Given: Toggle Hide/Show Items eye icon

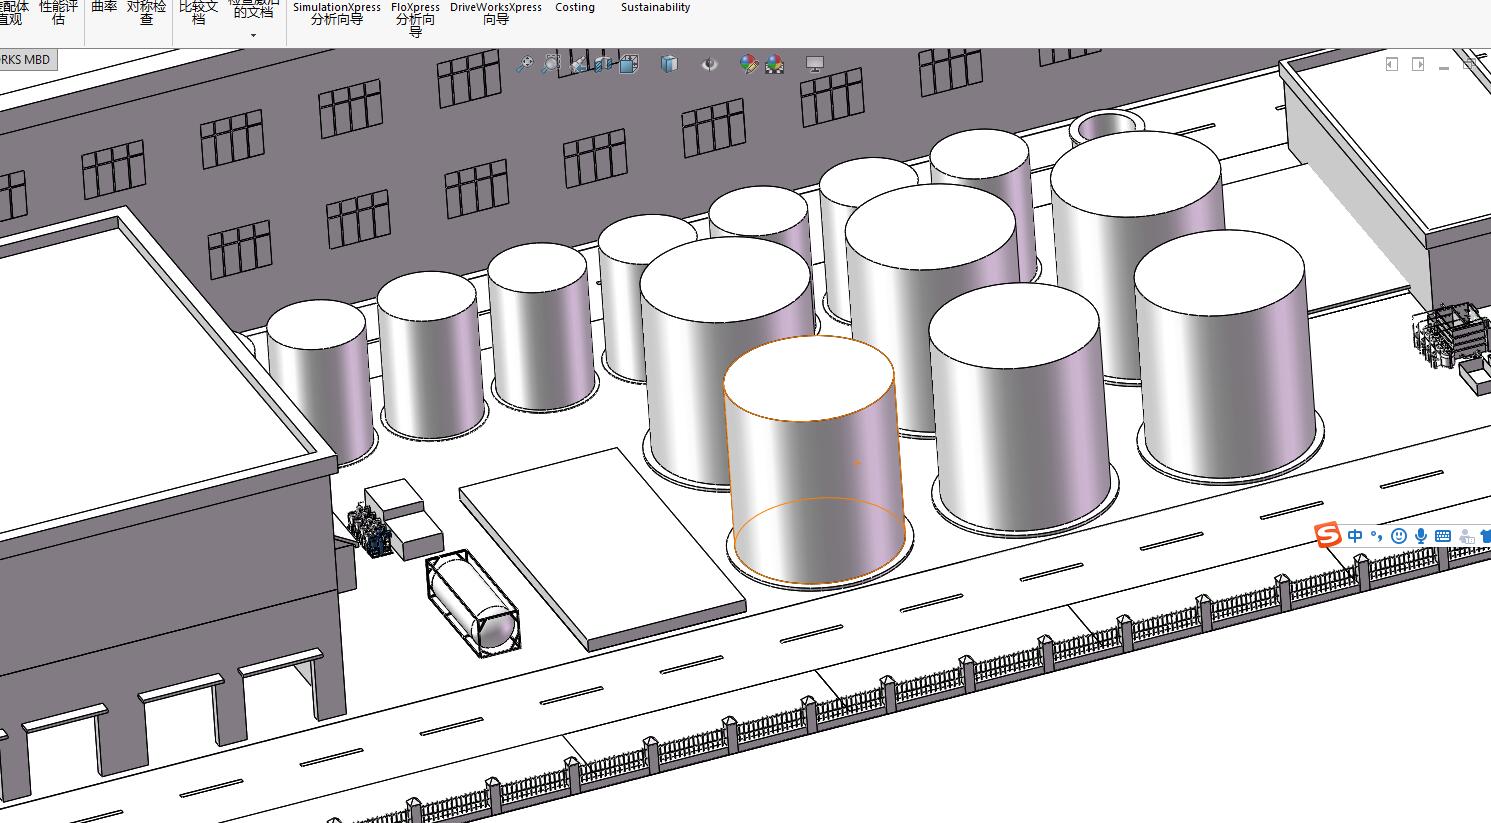Looking at the screenshot, I should [x=709, y=64].
